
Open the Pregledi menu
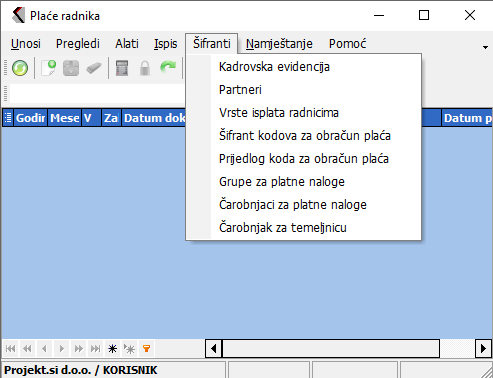coord(78,44)
